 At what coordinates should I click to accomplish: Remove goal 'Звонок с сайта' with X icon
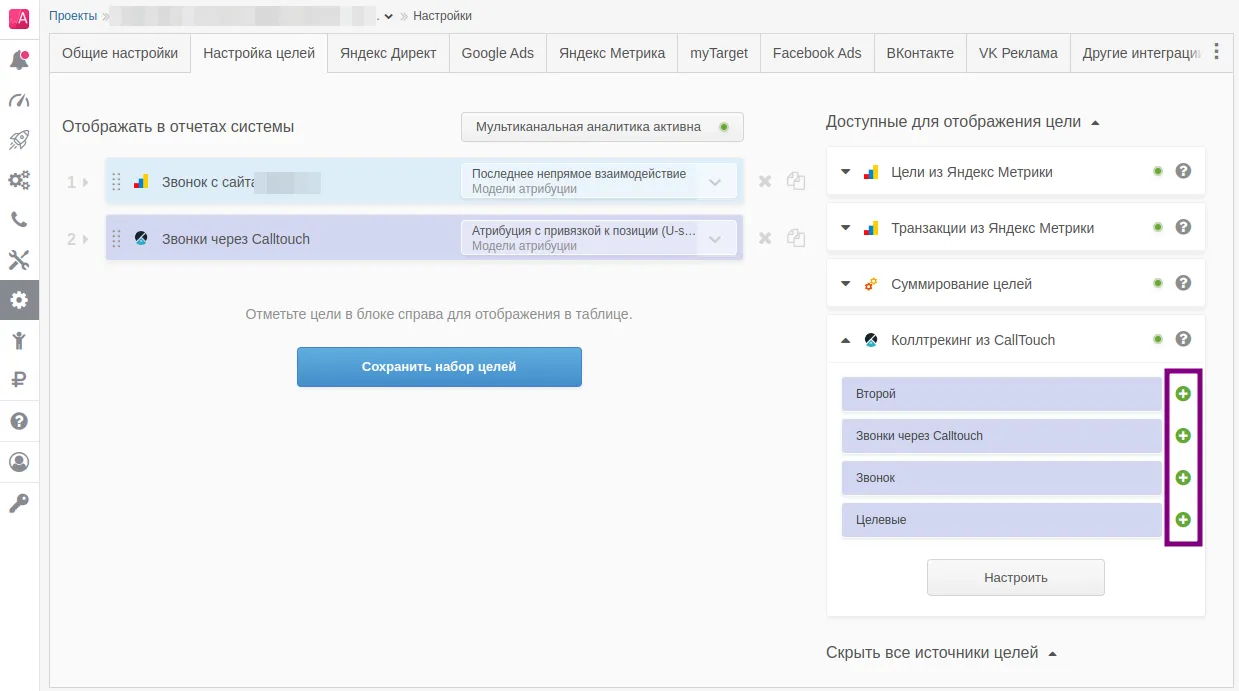coord(765,181)
